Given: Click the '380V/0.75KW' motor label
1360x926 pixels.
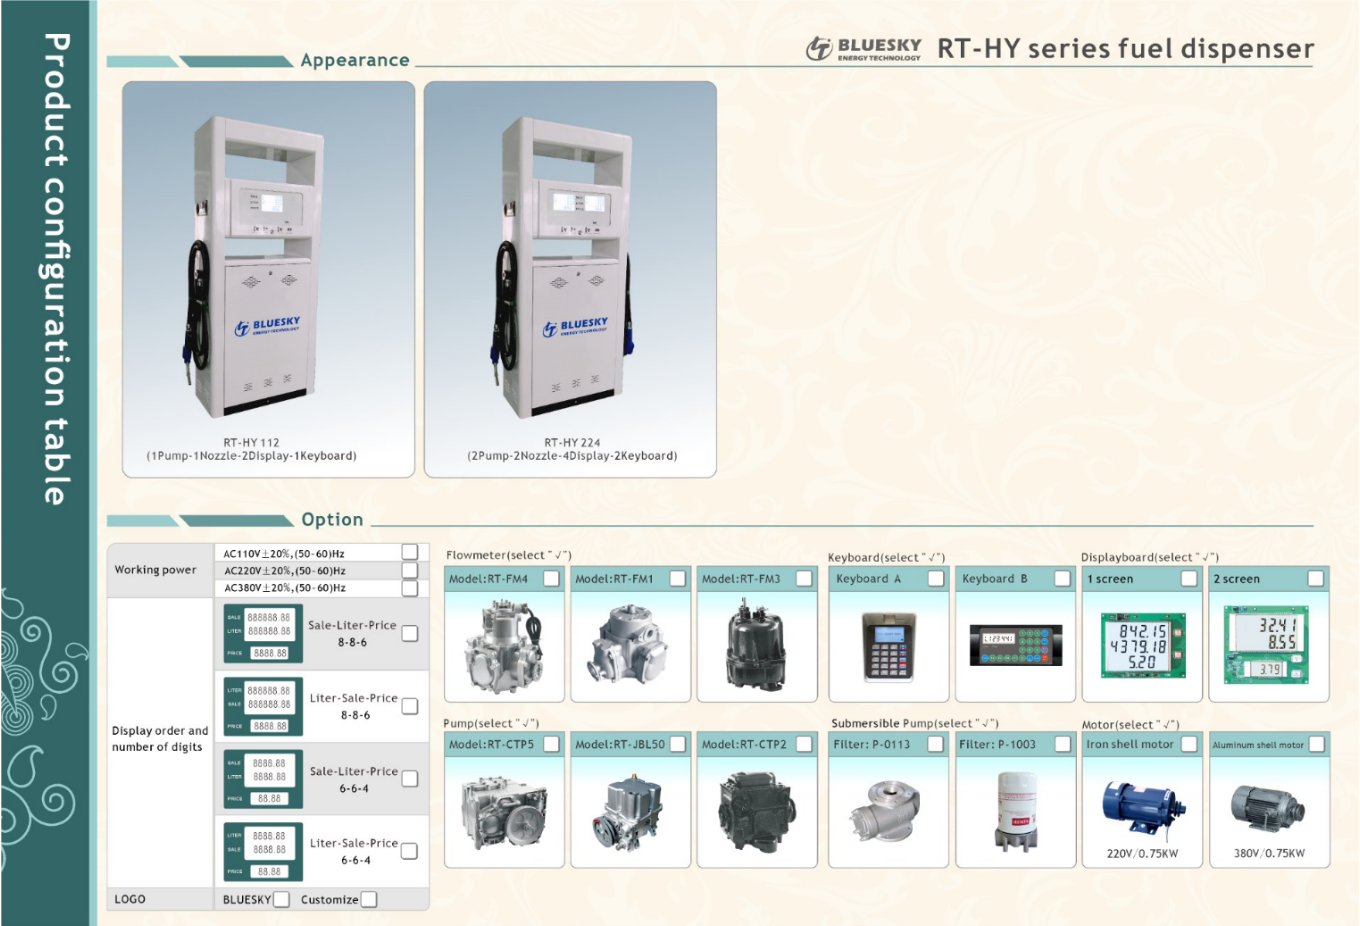Looking at the screenshot, I should (x=1269, y=854).
